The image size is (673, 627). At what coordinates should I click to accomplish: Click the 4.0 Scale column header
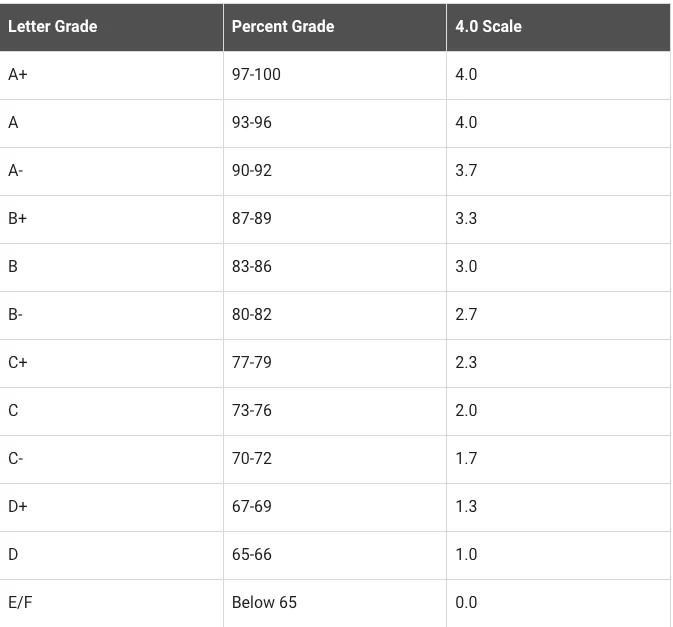coord(488,27)
